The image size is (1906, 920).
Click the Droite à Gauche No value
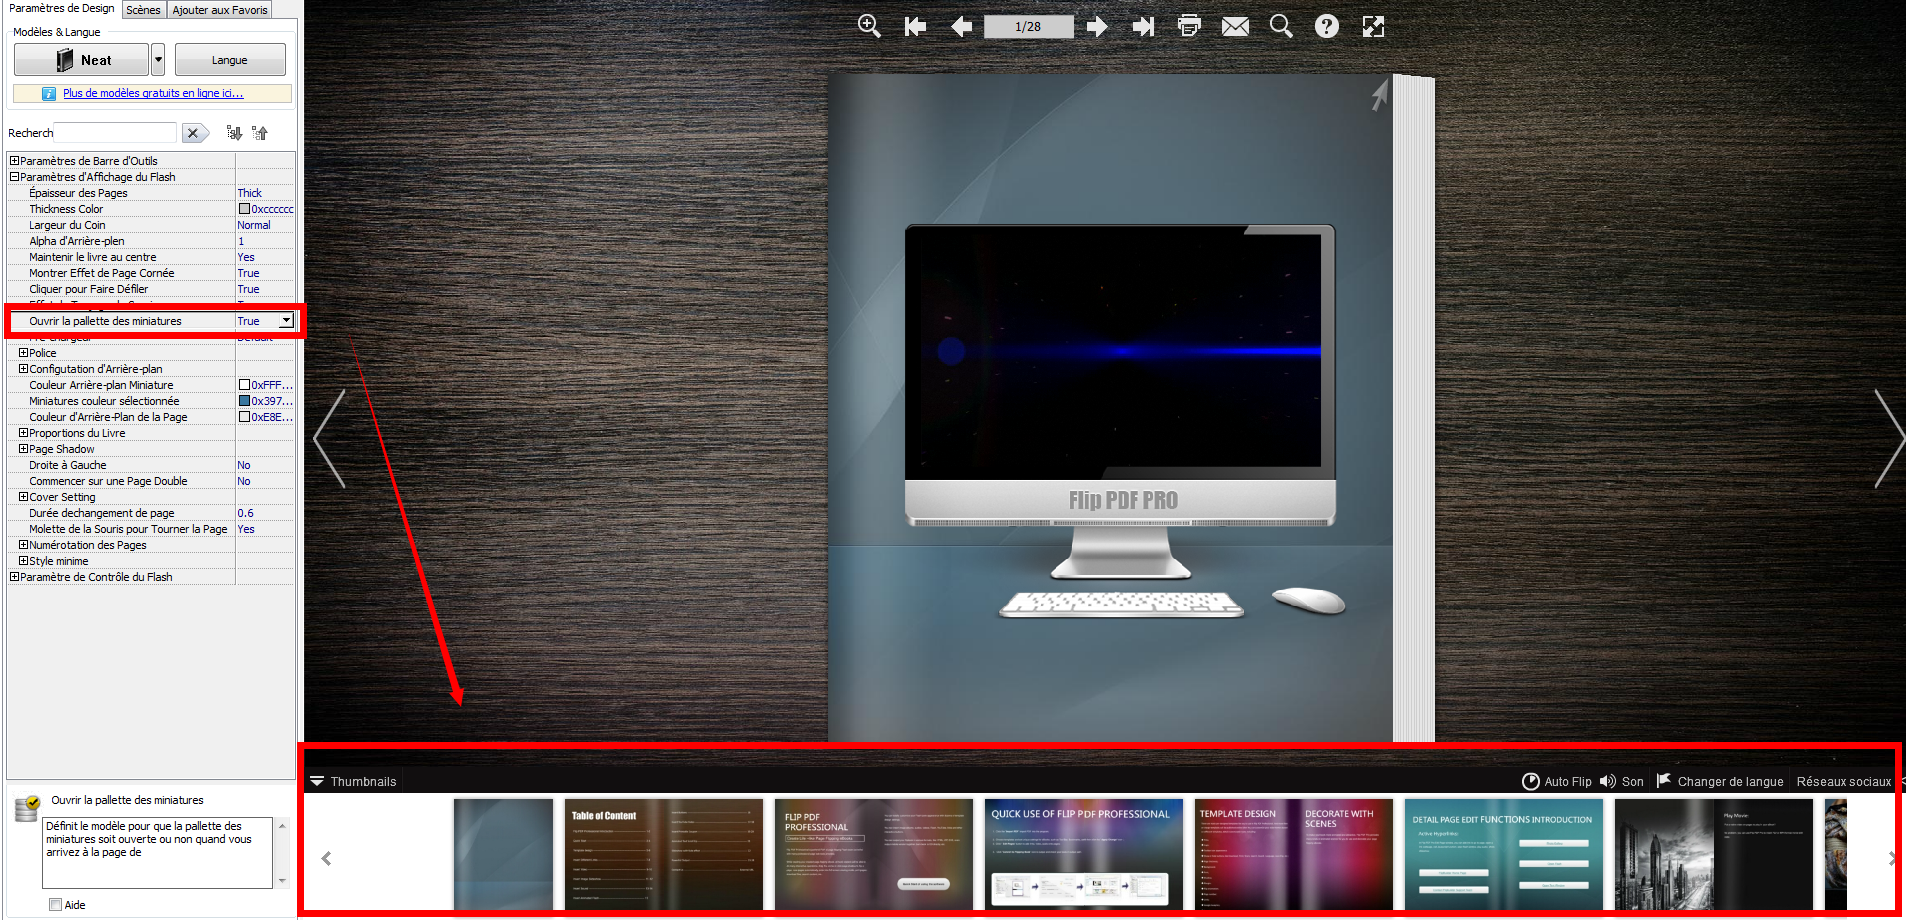(244, 465)
